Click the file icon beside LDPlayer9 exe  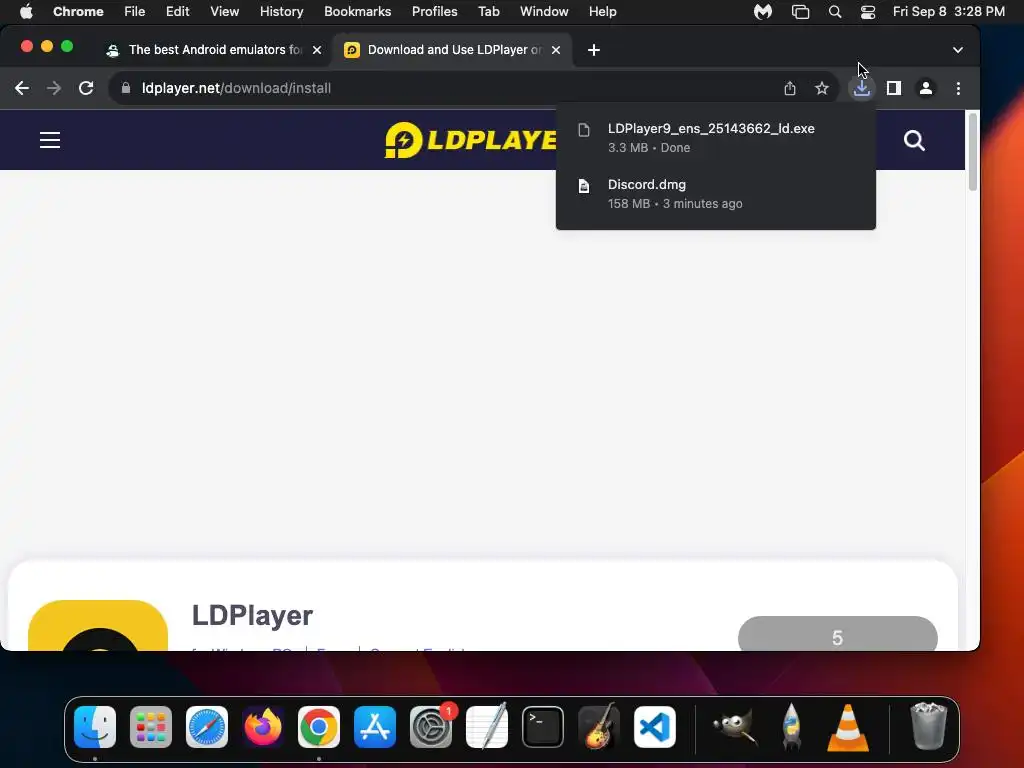click(x=584, y=130)
